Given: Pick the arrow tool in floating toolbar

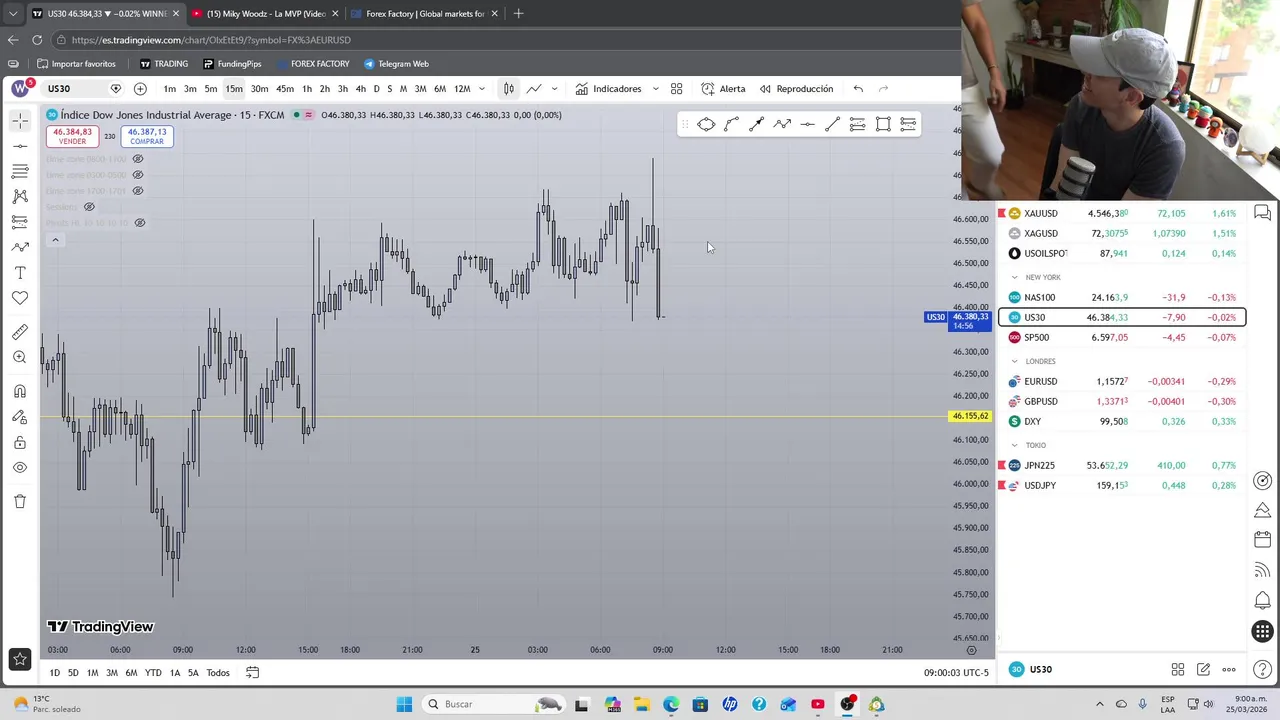Looking at the screenshot, I should 756,124.
